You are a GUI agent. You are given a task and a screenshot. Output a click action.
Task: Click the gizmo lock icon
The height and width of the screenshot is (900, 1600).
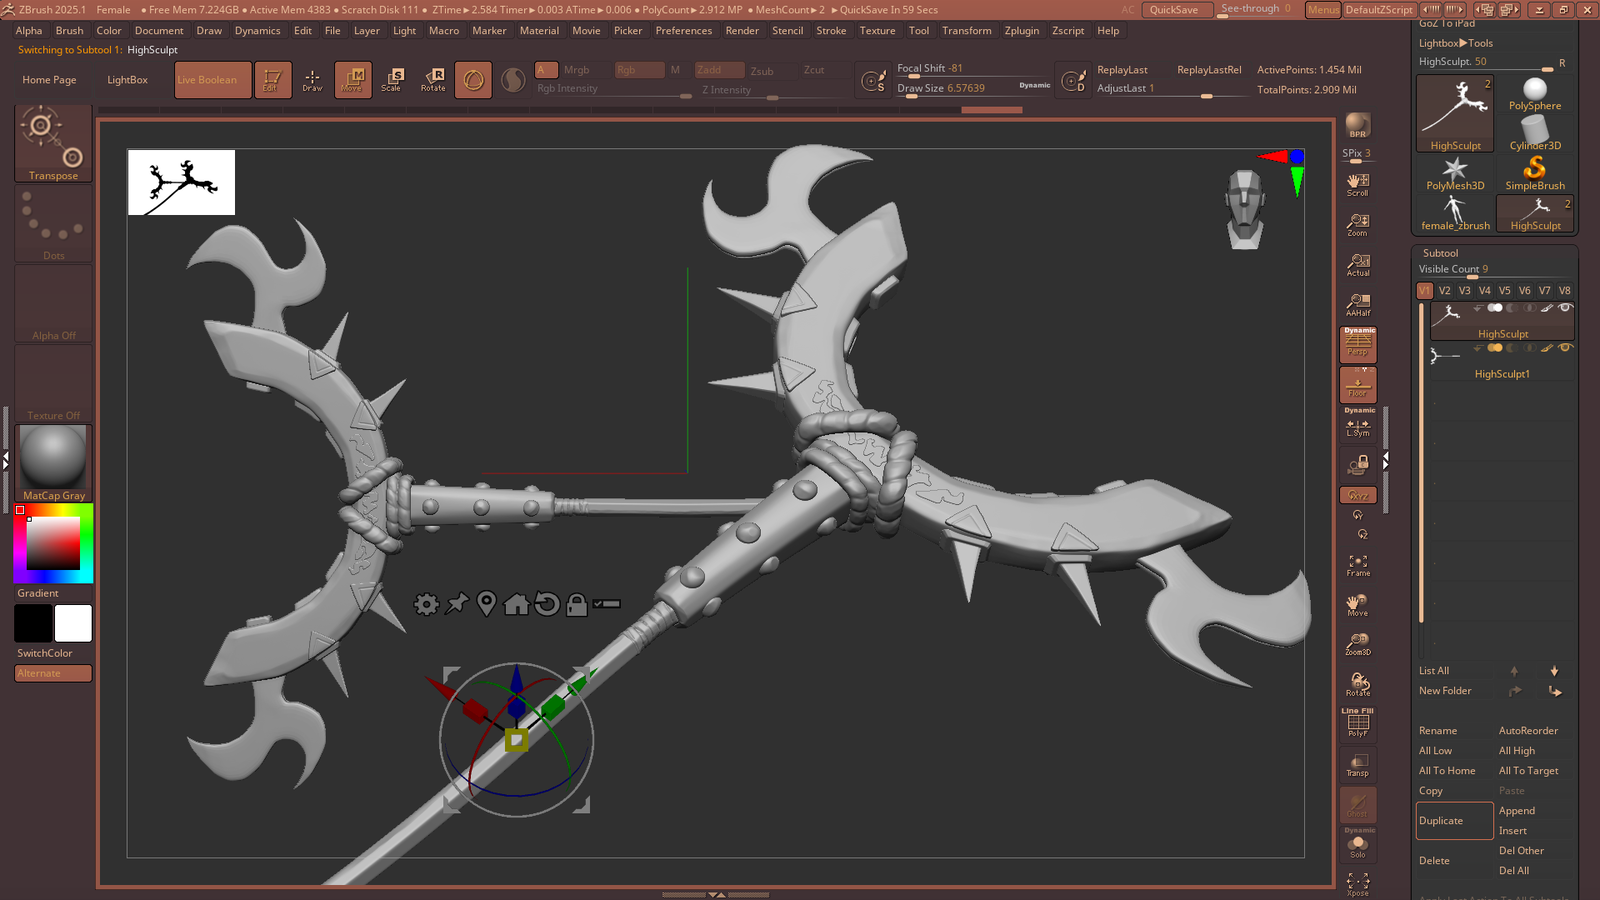pos(576,604)
